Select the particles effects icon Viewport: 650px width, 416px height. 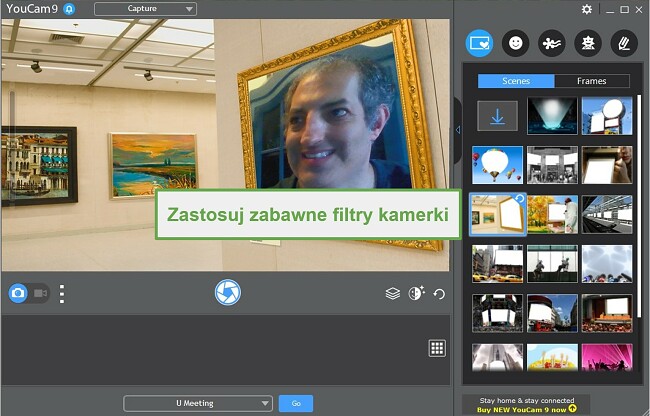click(552, 43)
